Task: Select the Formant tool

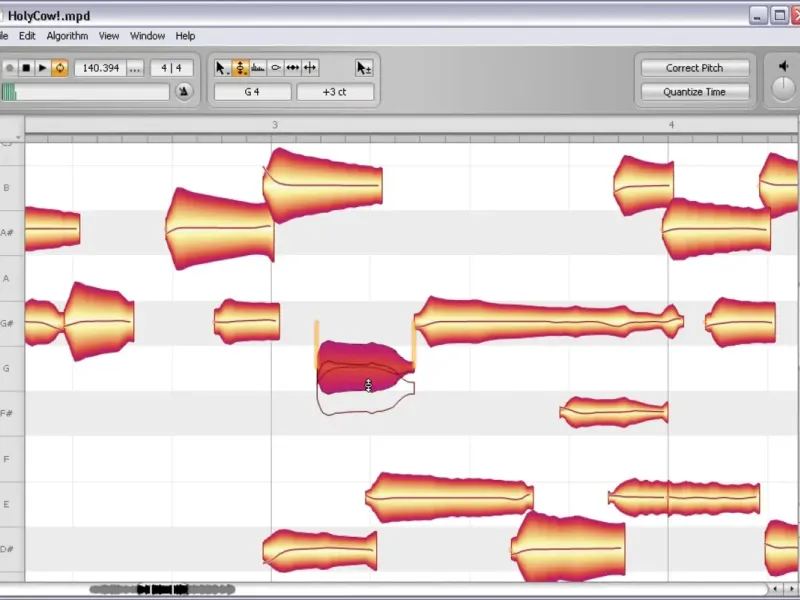Action: 258,68
